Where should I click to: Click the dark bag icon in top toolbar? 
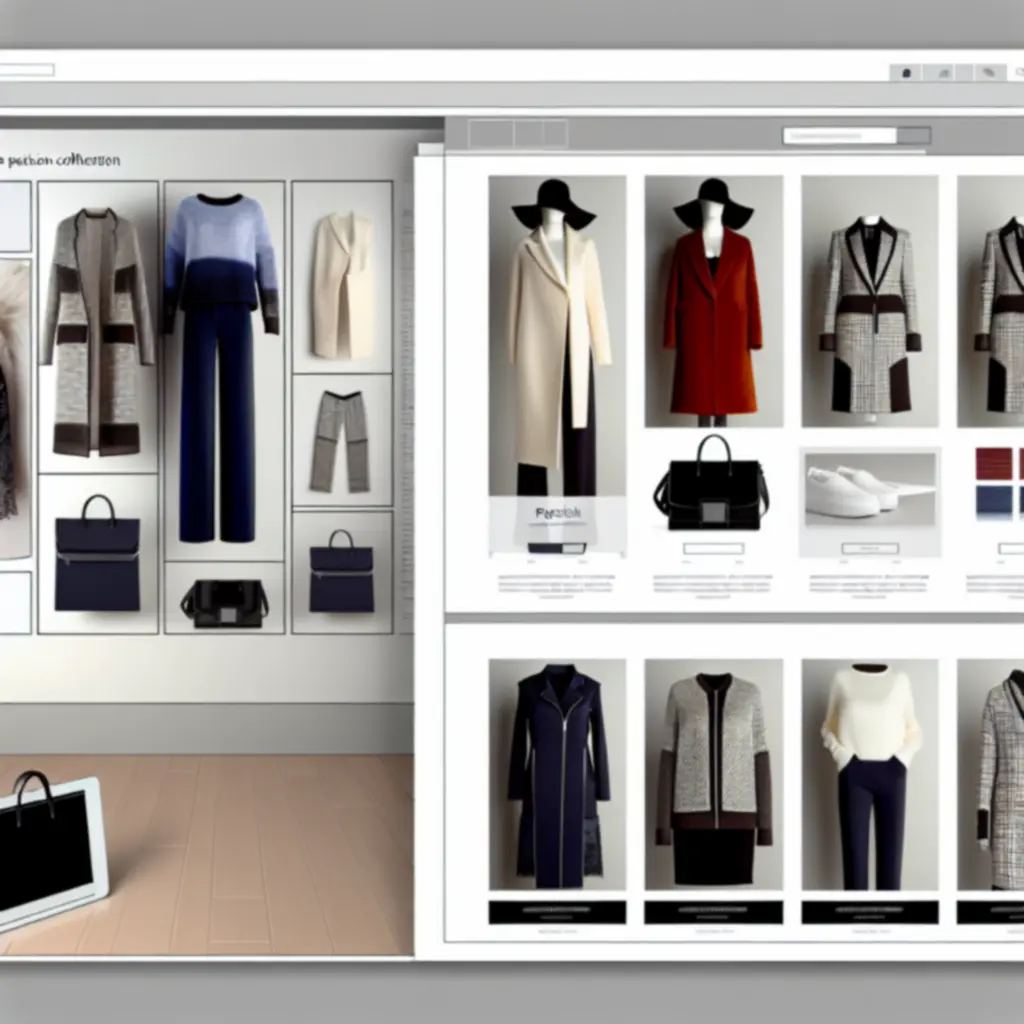907,72
